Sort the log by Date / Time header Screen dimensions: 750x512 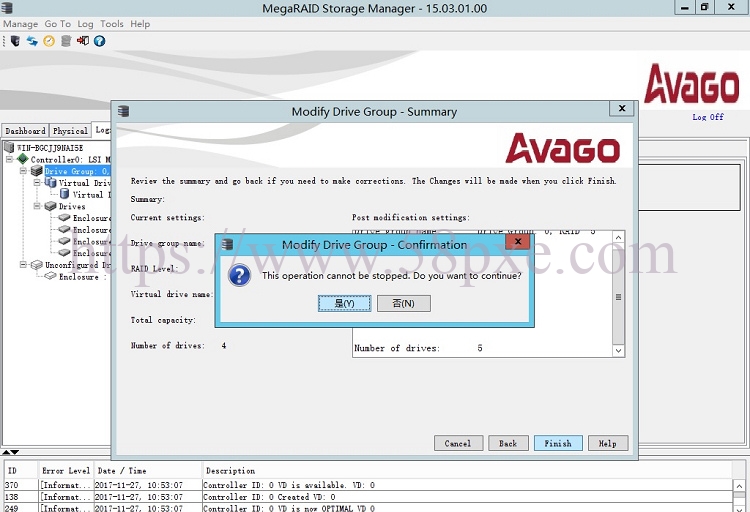[147, 470]
